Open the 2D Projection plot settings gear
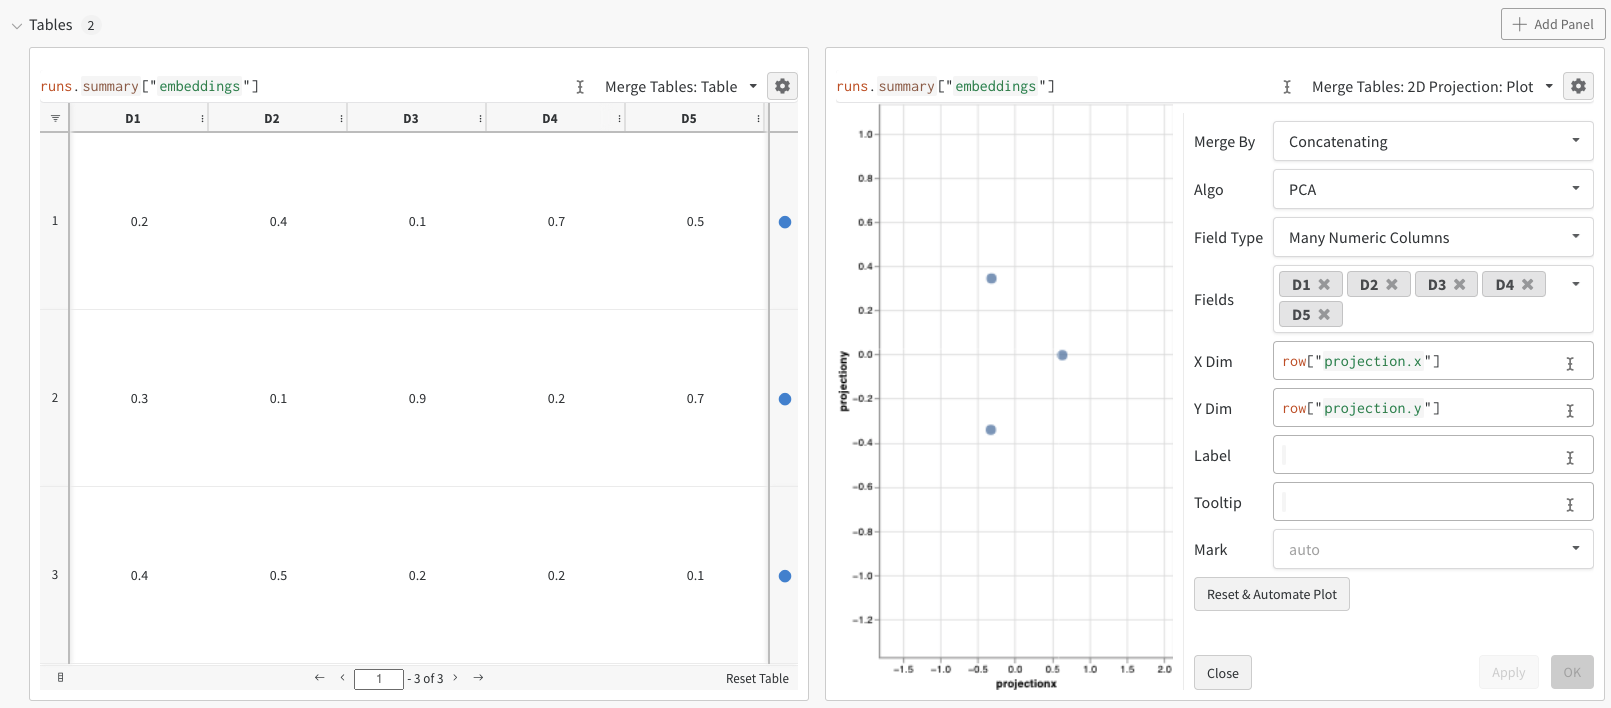This screenshot has width=1611, height=708. 1578,86
